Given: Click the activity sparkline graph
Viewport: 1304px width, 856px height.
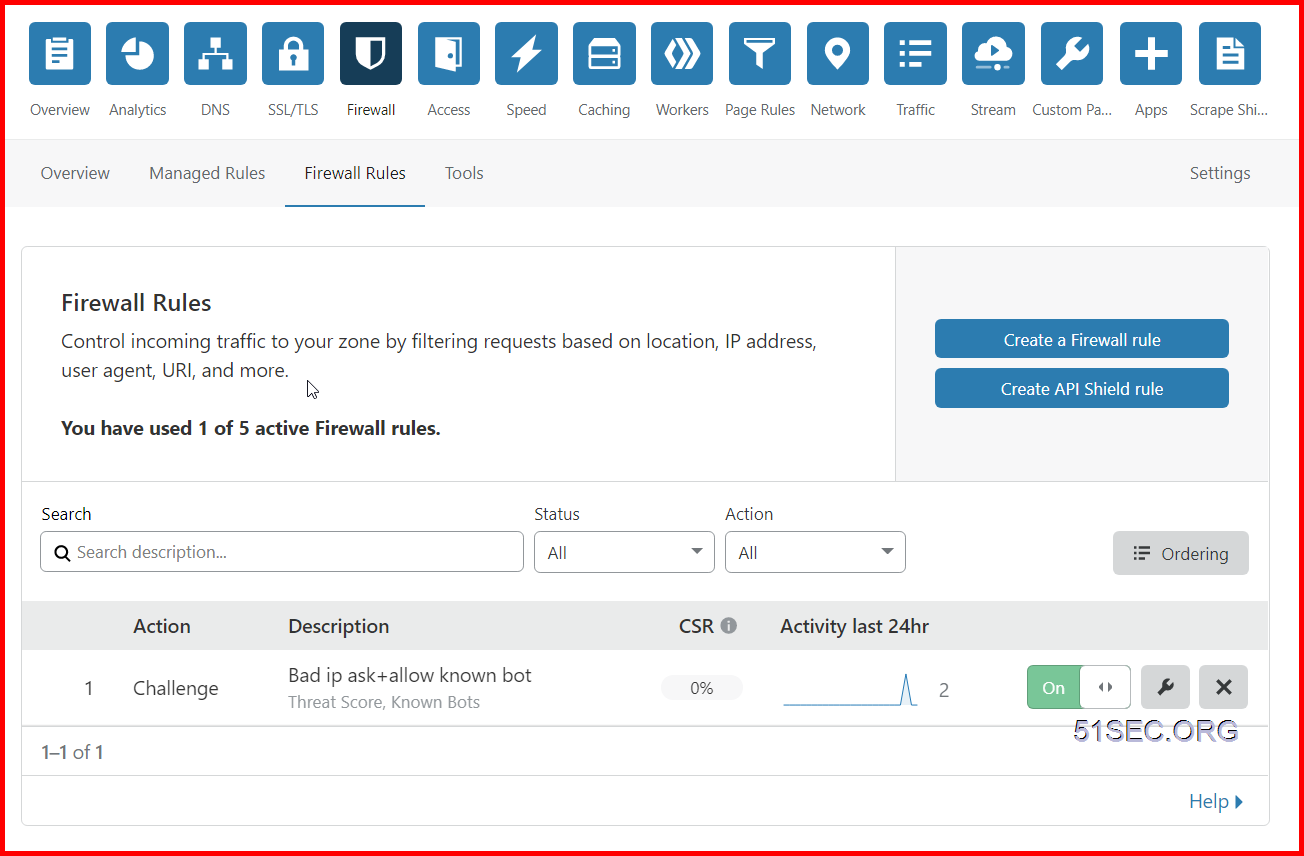Looking at the screenshot, I should 851,690.
